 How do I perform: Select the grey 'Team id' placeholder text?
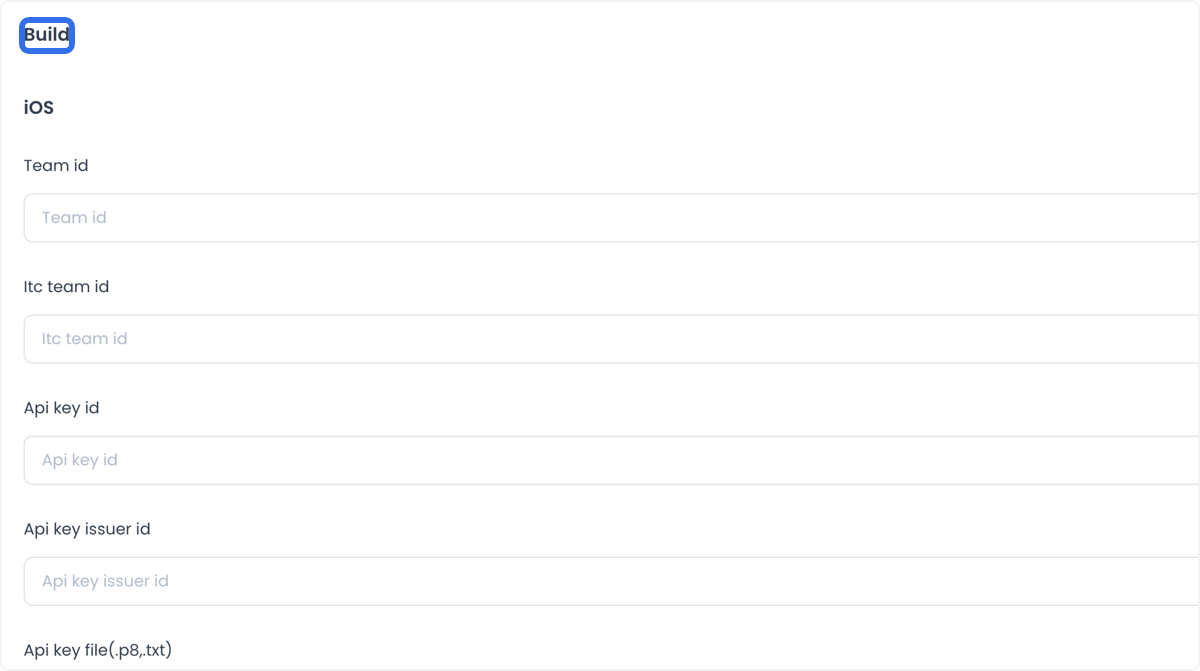(74, 218)
